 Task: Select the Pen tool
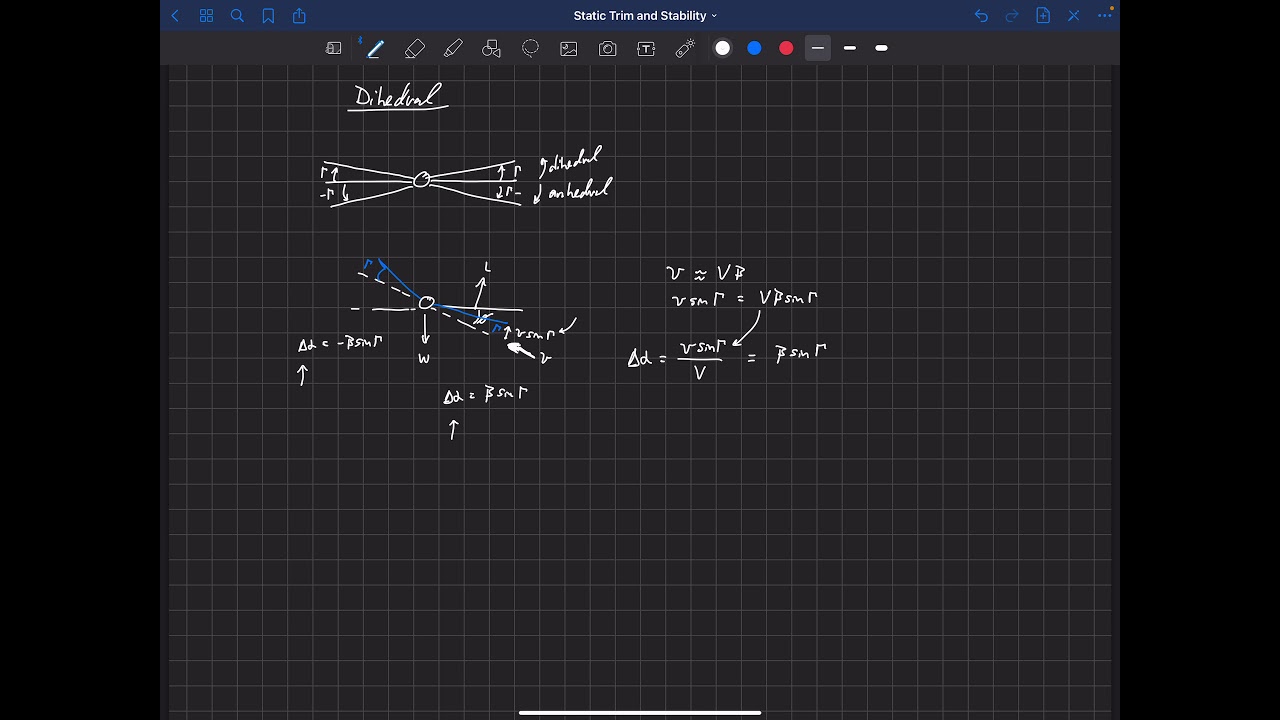pyautogui.click(x=375, y=48)
